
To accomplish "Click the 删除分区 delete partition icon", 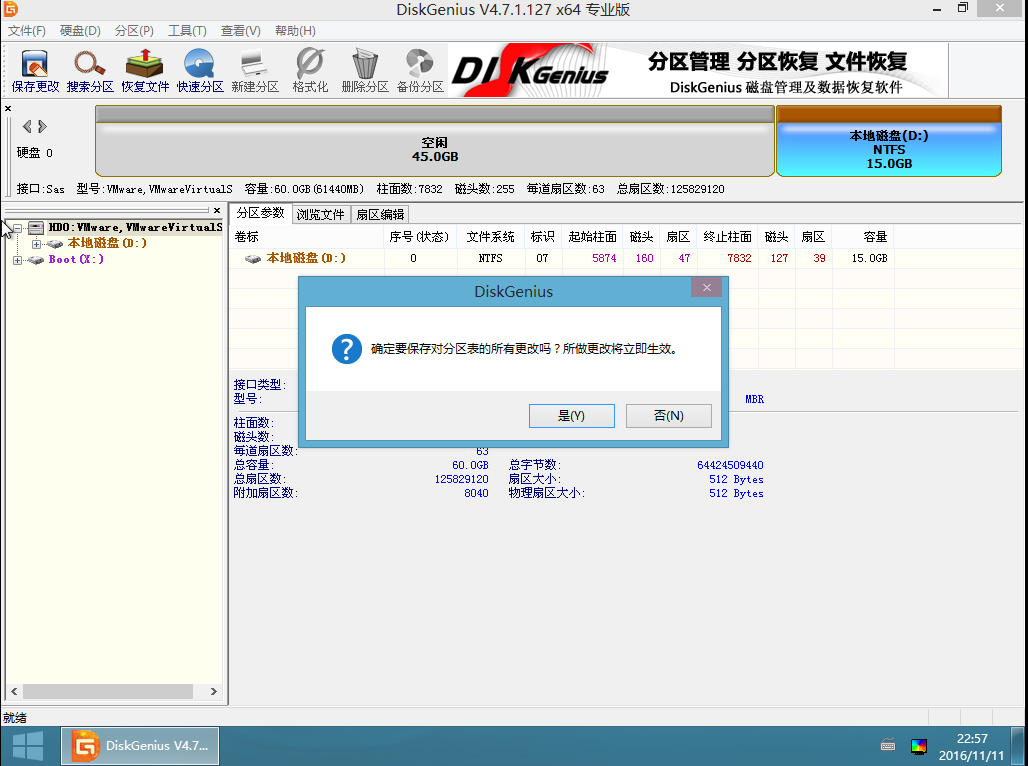I will pos(365,71).
